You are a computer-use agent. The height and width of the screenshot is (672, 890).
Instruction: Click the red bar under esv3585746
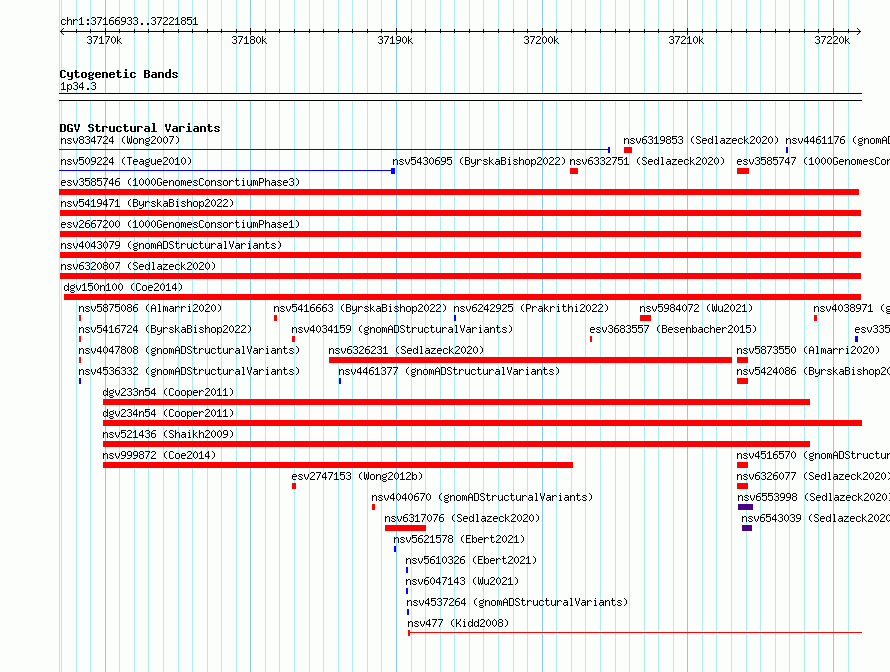pos(459,192)
